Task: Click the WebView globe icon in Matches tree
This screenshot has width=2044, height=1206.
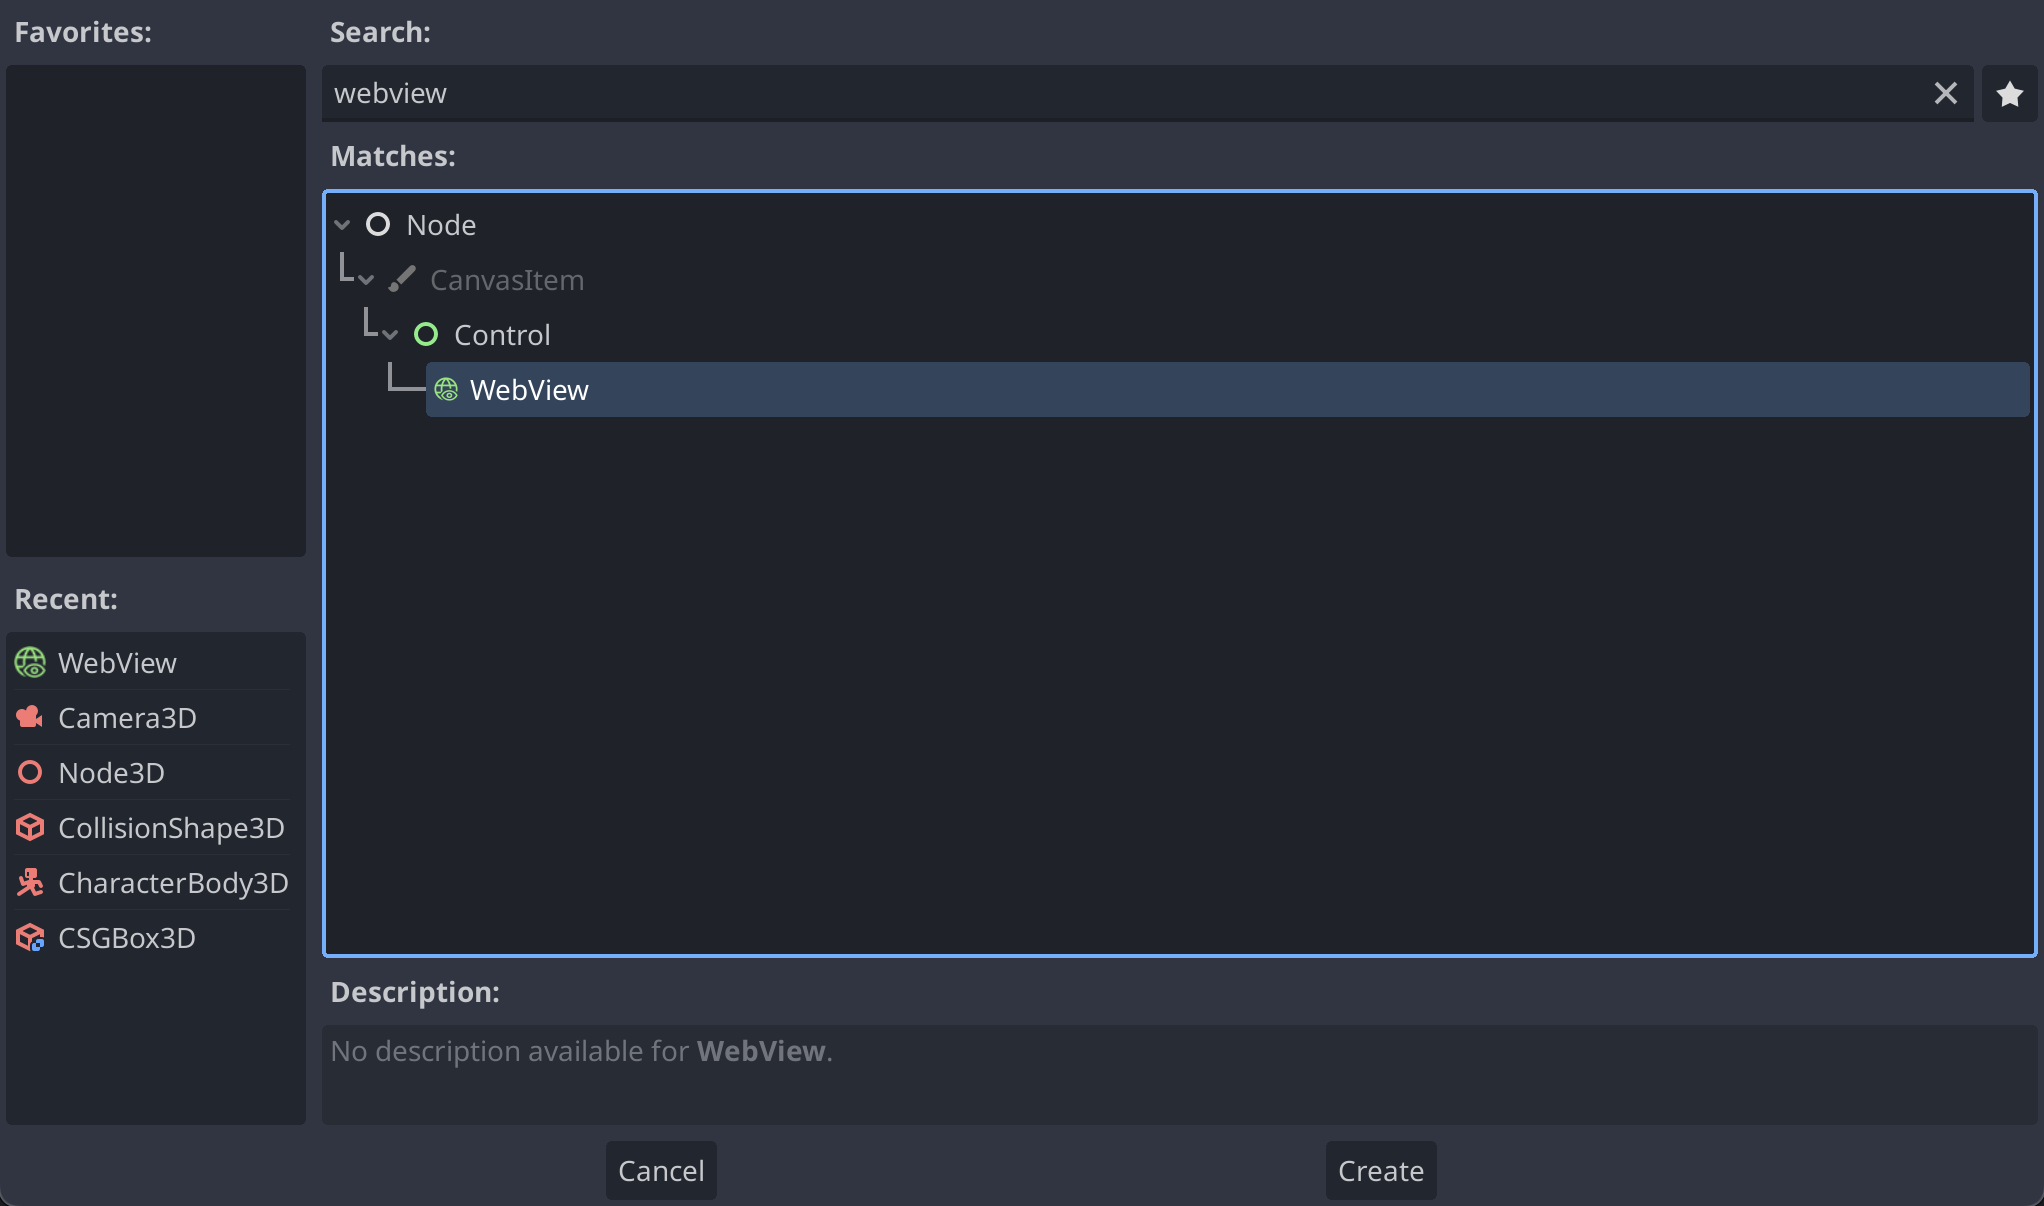Action: pyautogui.click(x=446, y=389)
